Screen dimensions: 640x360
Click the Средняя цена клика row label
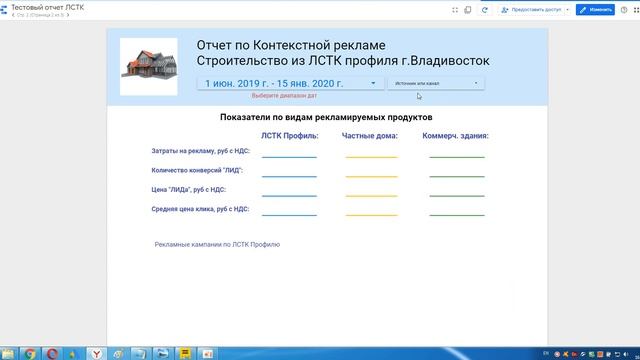point(200,209)
